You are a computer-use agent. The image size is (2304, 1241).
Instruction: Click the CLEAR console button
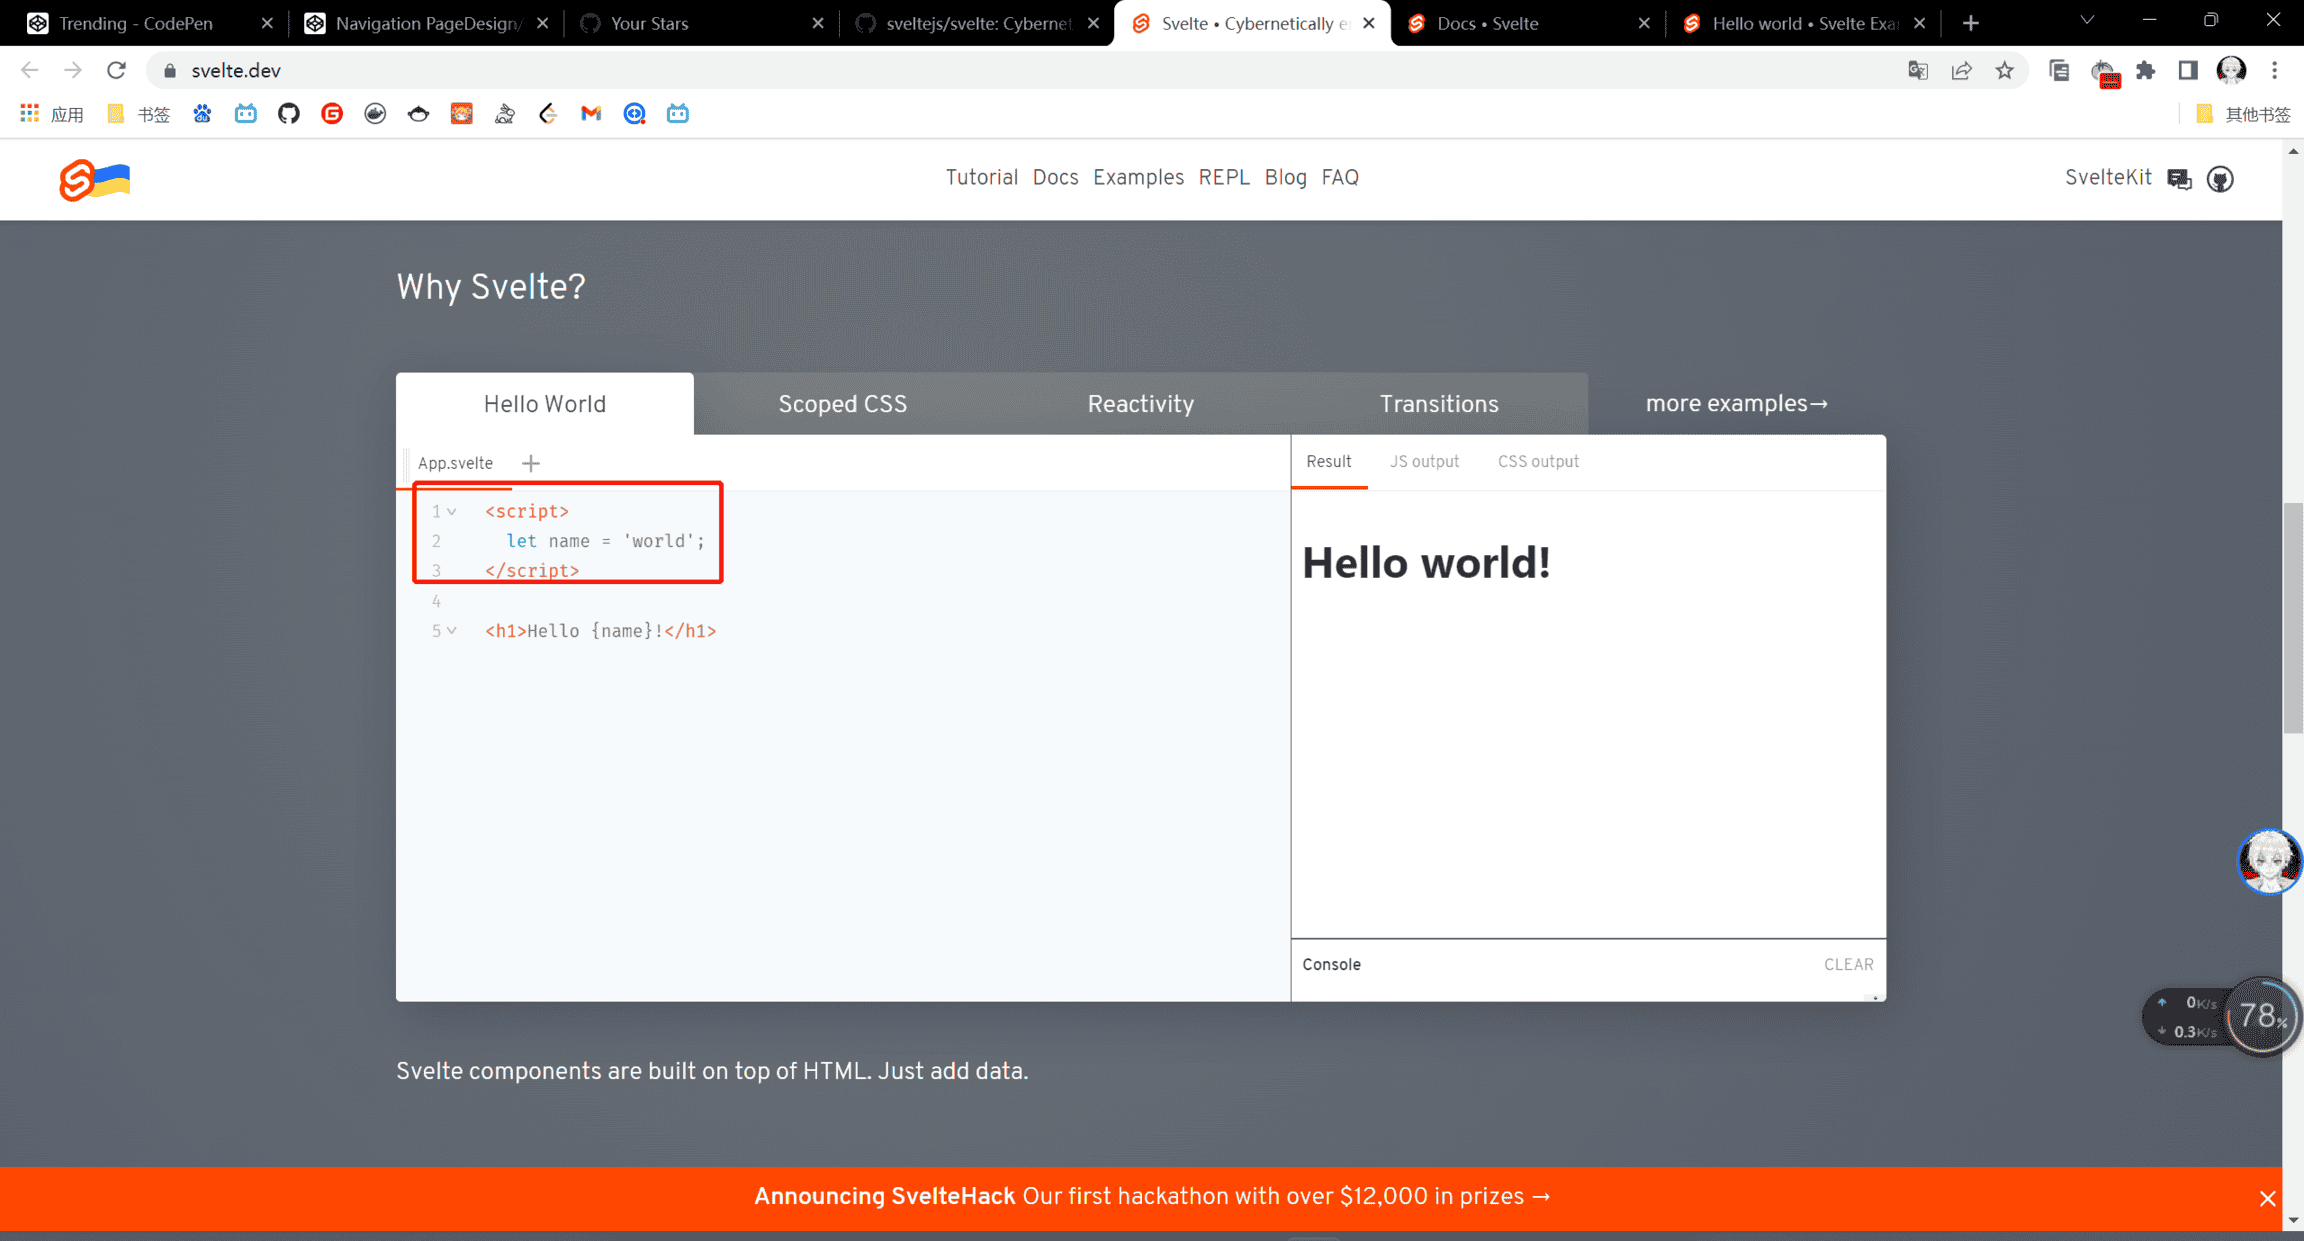pos(1848,964)
